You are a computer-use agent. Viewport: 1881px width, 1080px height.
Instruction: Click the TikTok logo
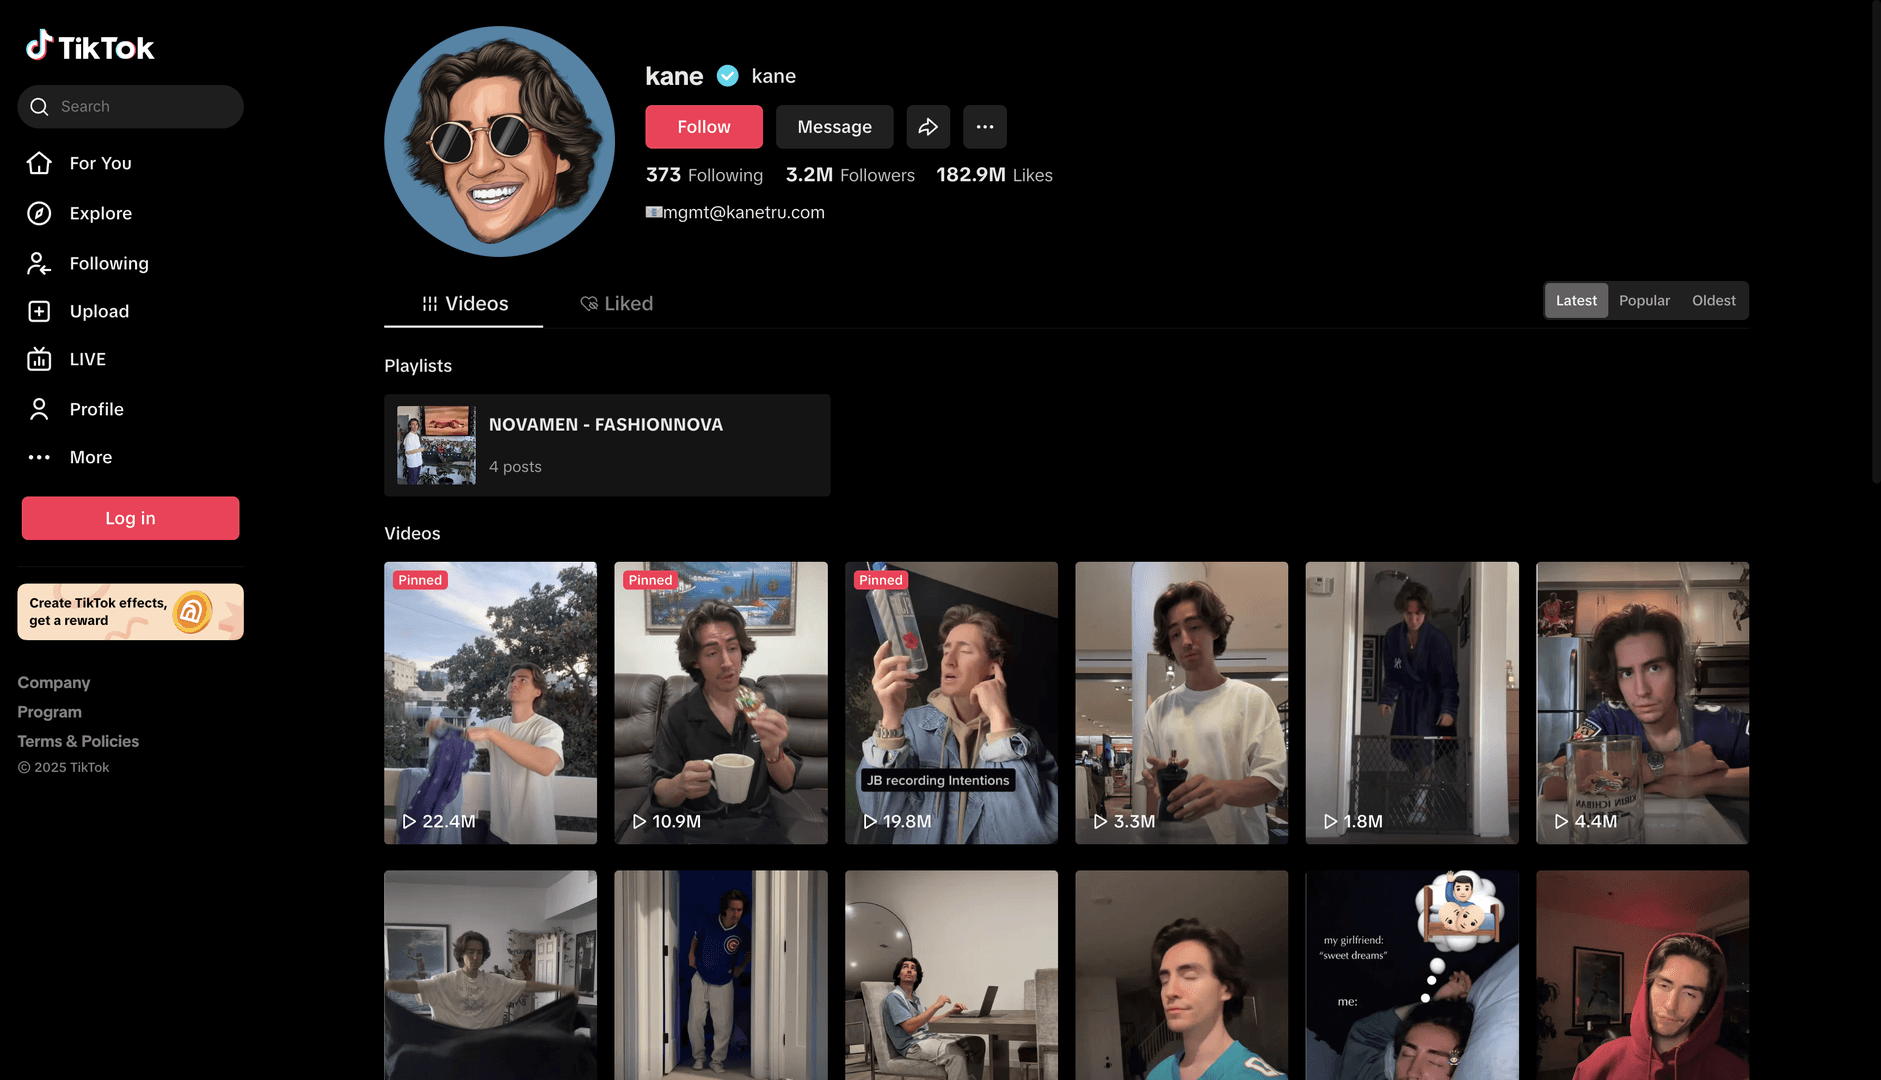point(90,46)
